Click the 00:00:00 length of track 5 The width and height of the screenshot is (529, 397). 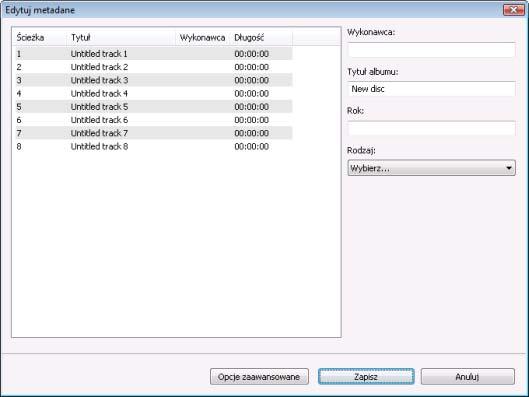(x=252, y=107)
